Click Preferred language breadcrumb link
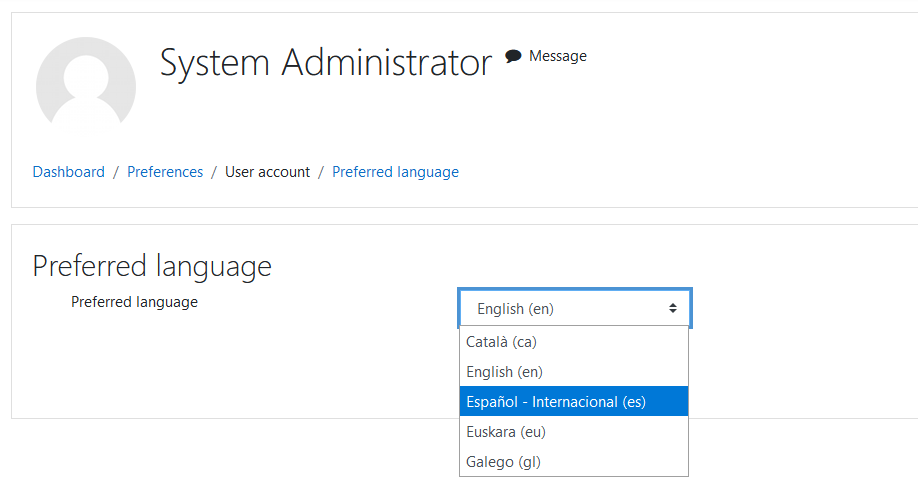The height and width of the screenshot is (486, 918). [395, 172]
